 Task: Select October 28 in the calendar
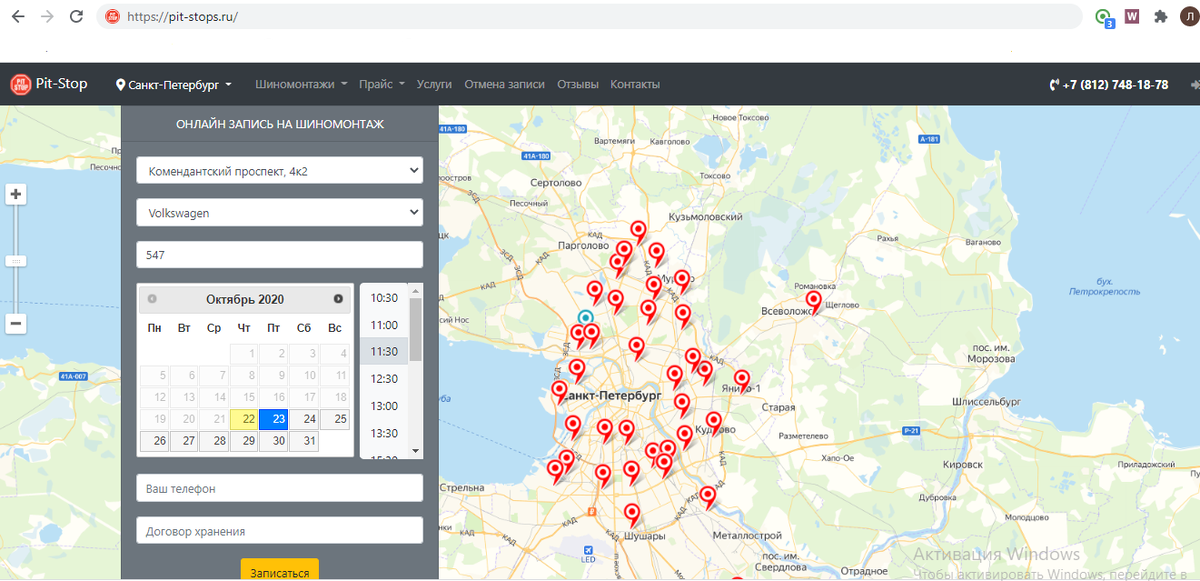(x=213, y=441)
